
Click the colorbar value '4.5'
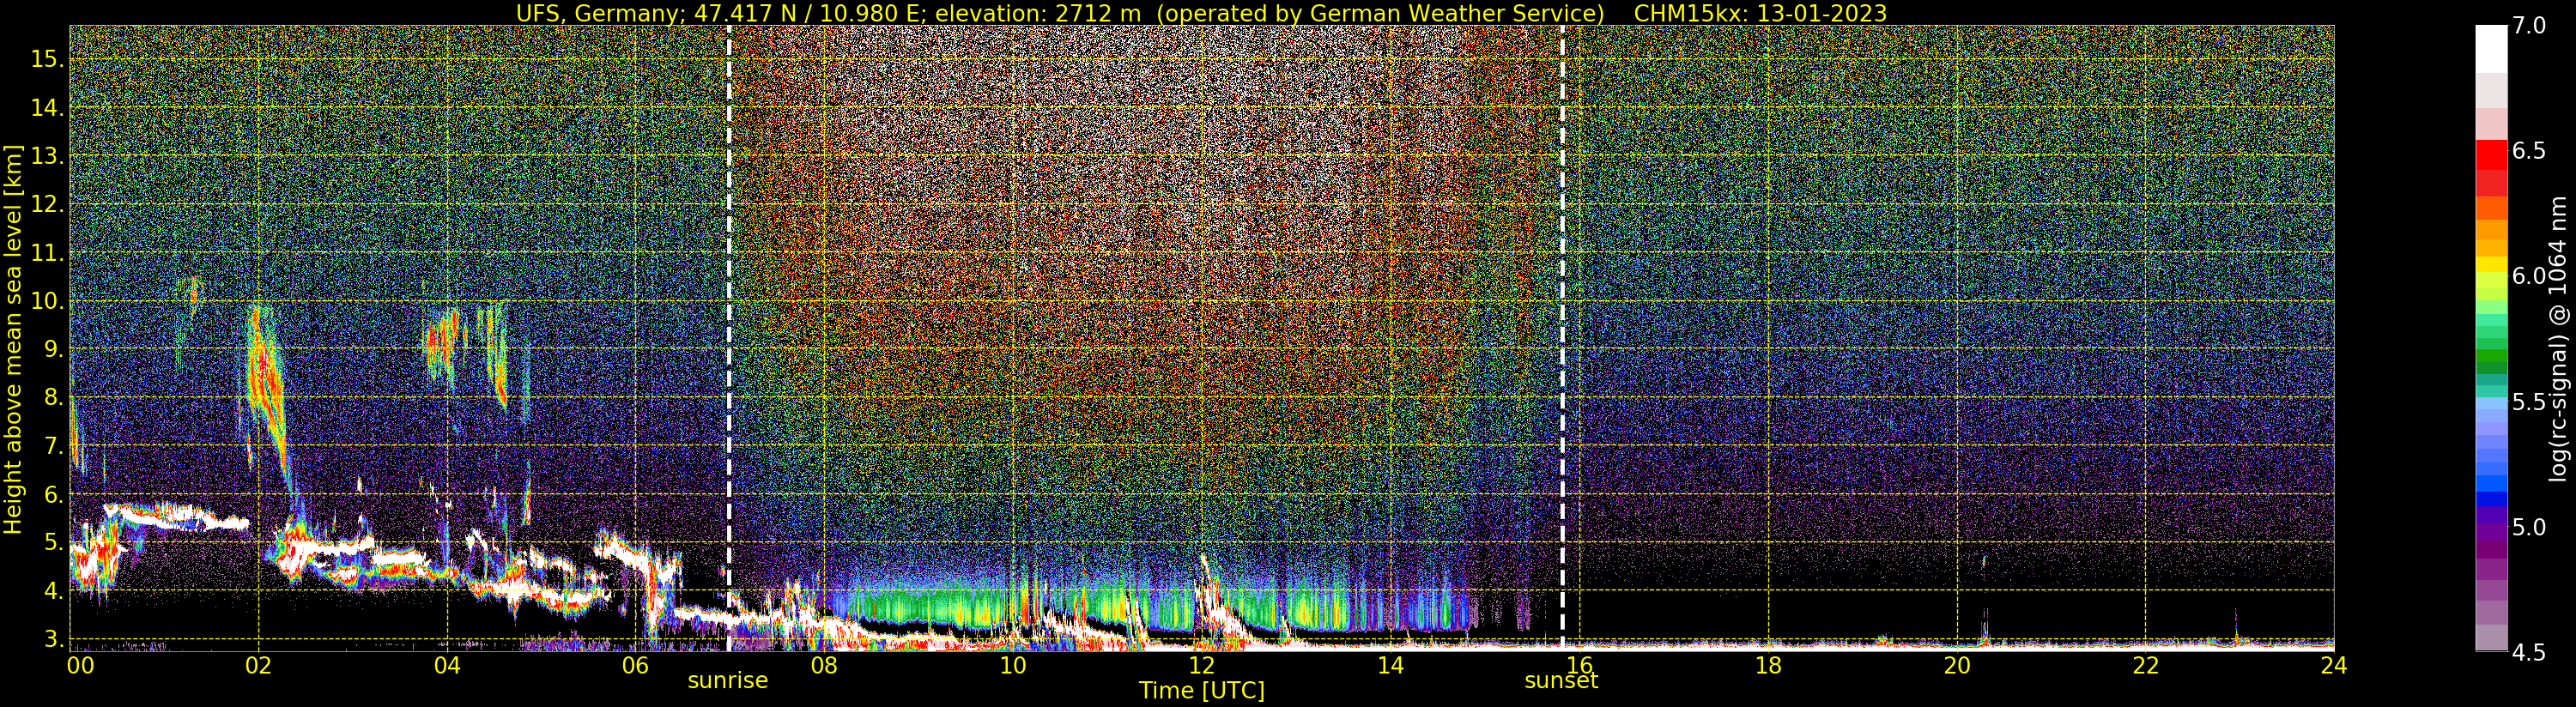point(2529,652)
